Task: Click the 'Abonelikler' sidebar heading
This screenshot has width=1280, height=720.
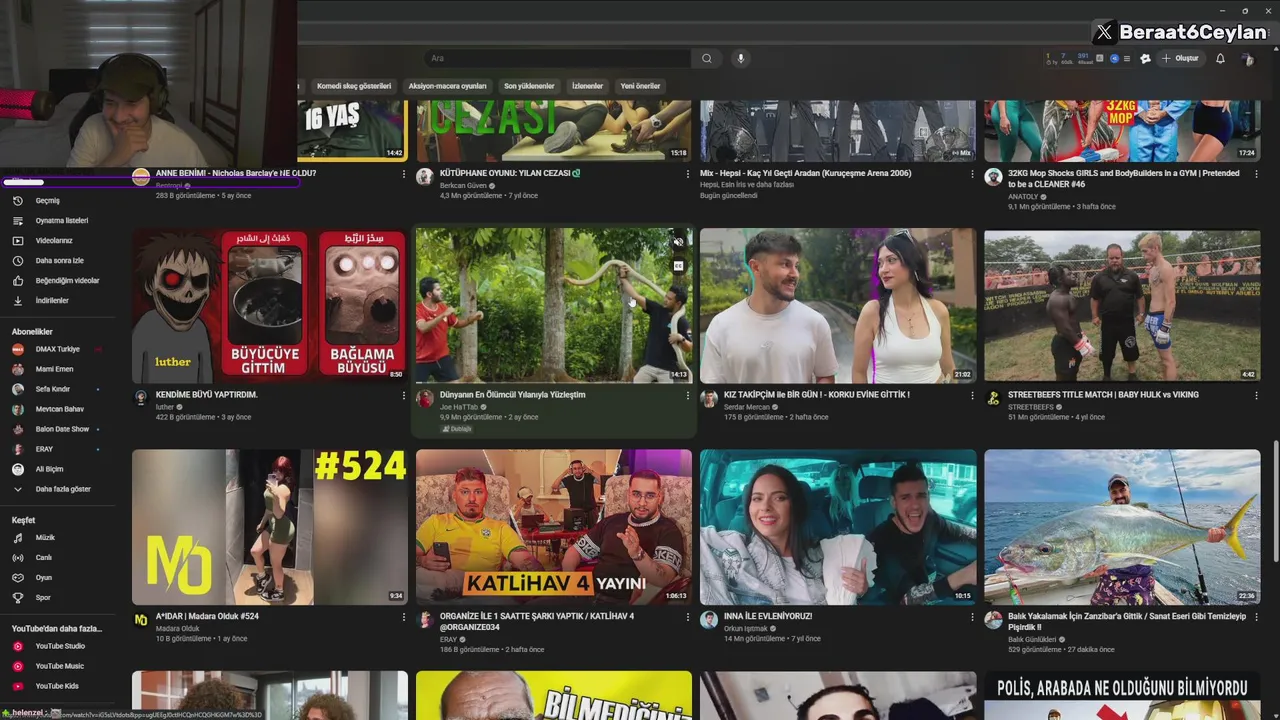Action: [x=32, y=331]
